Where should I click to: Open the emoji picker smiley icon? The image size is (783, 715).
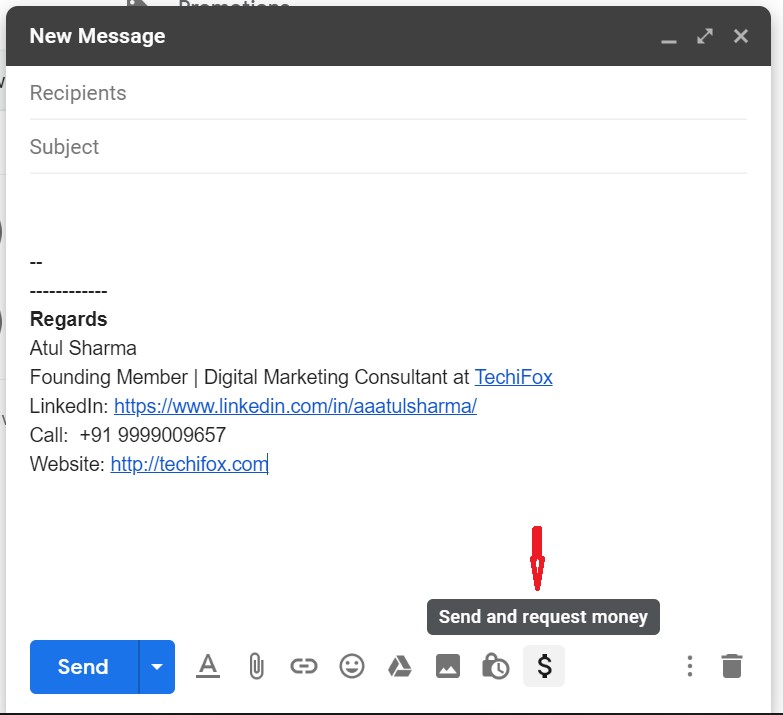pyautogui.click(x=352, y=667)
